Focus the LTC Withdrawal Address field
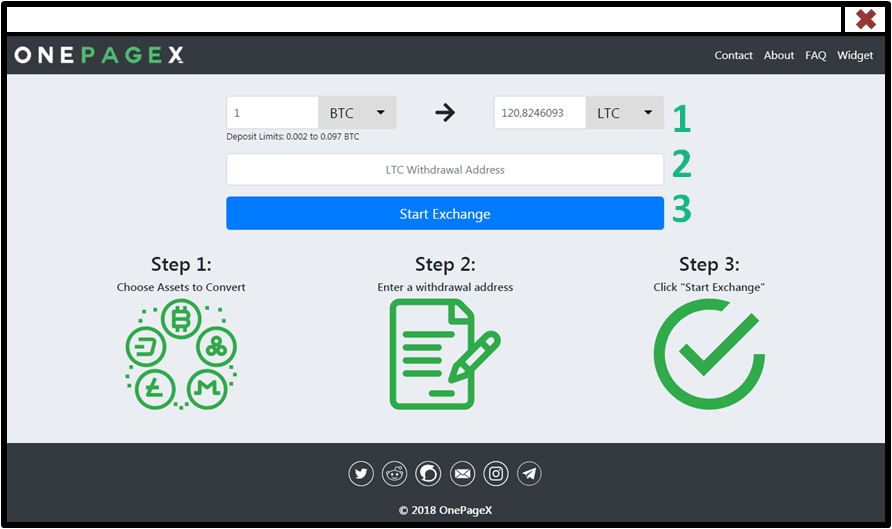Image resolution: width=892 pixels, height=529 pixels. point(445,170)
